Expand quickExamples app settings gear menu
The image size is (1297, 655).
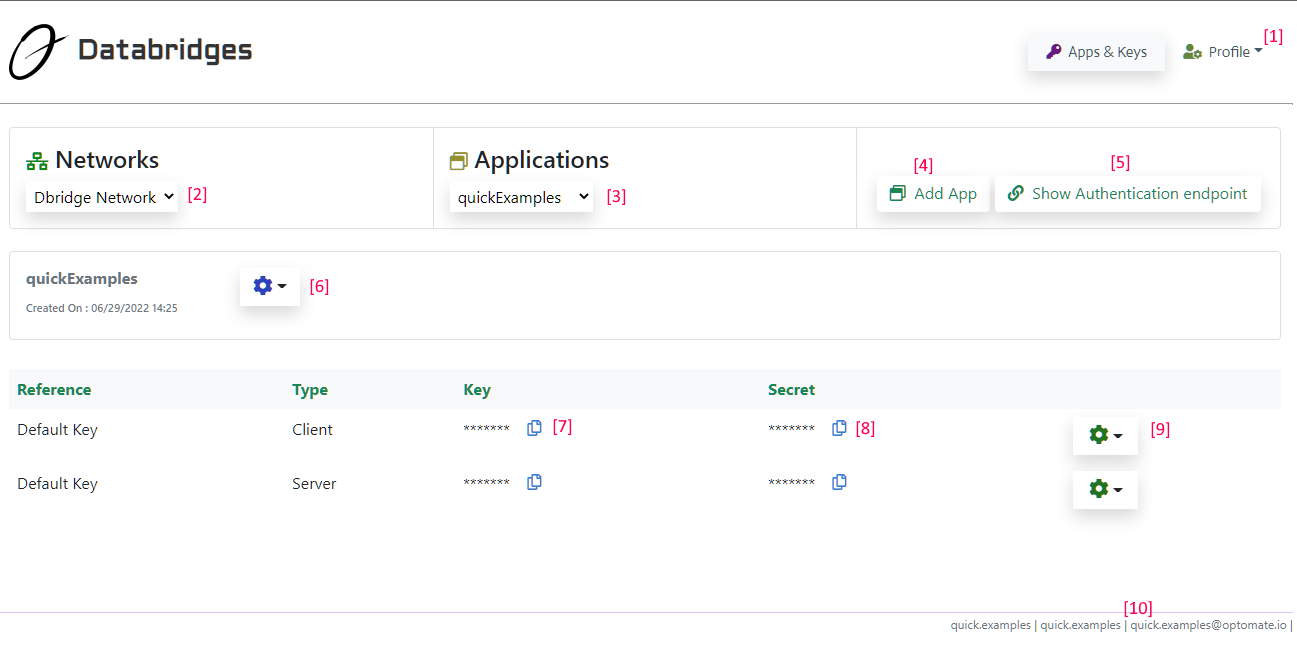tap(270, 286)
